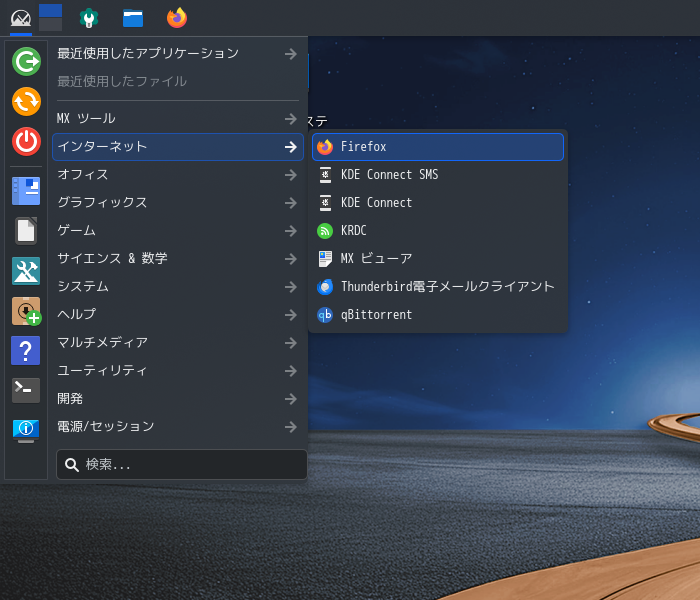Click into the 検索... search field

click(x=182, y=465)
